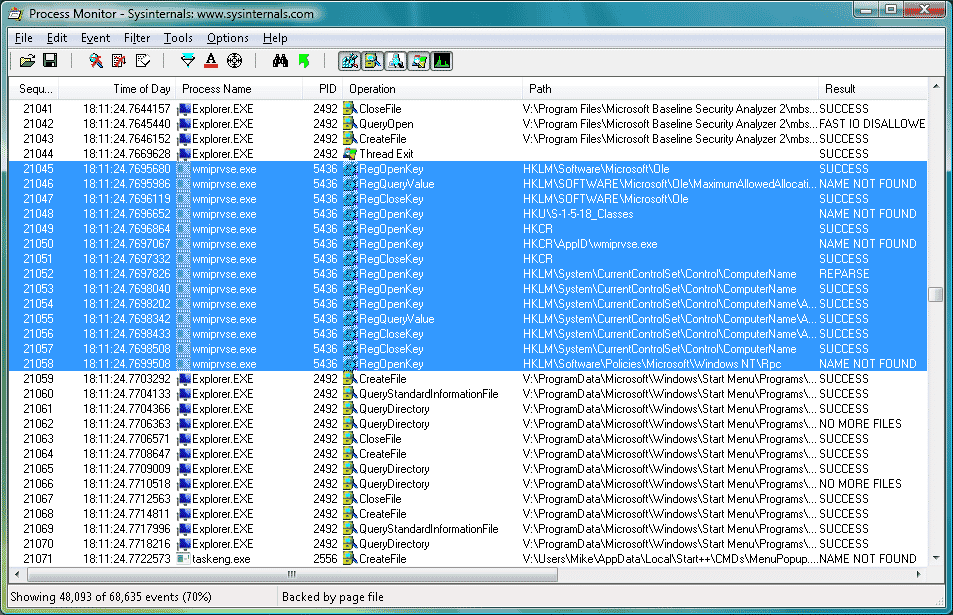This screenshot has height=615, width=953.
Task: Open the Tools menu
Action: click(178, 38)
